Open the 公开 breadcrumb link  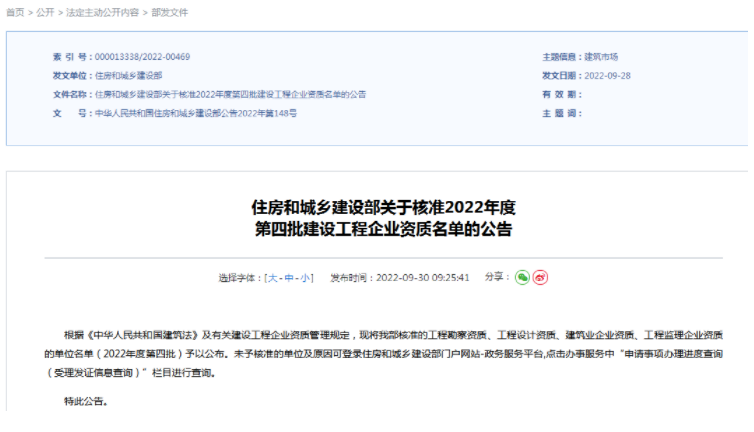pos(45,13)
